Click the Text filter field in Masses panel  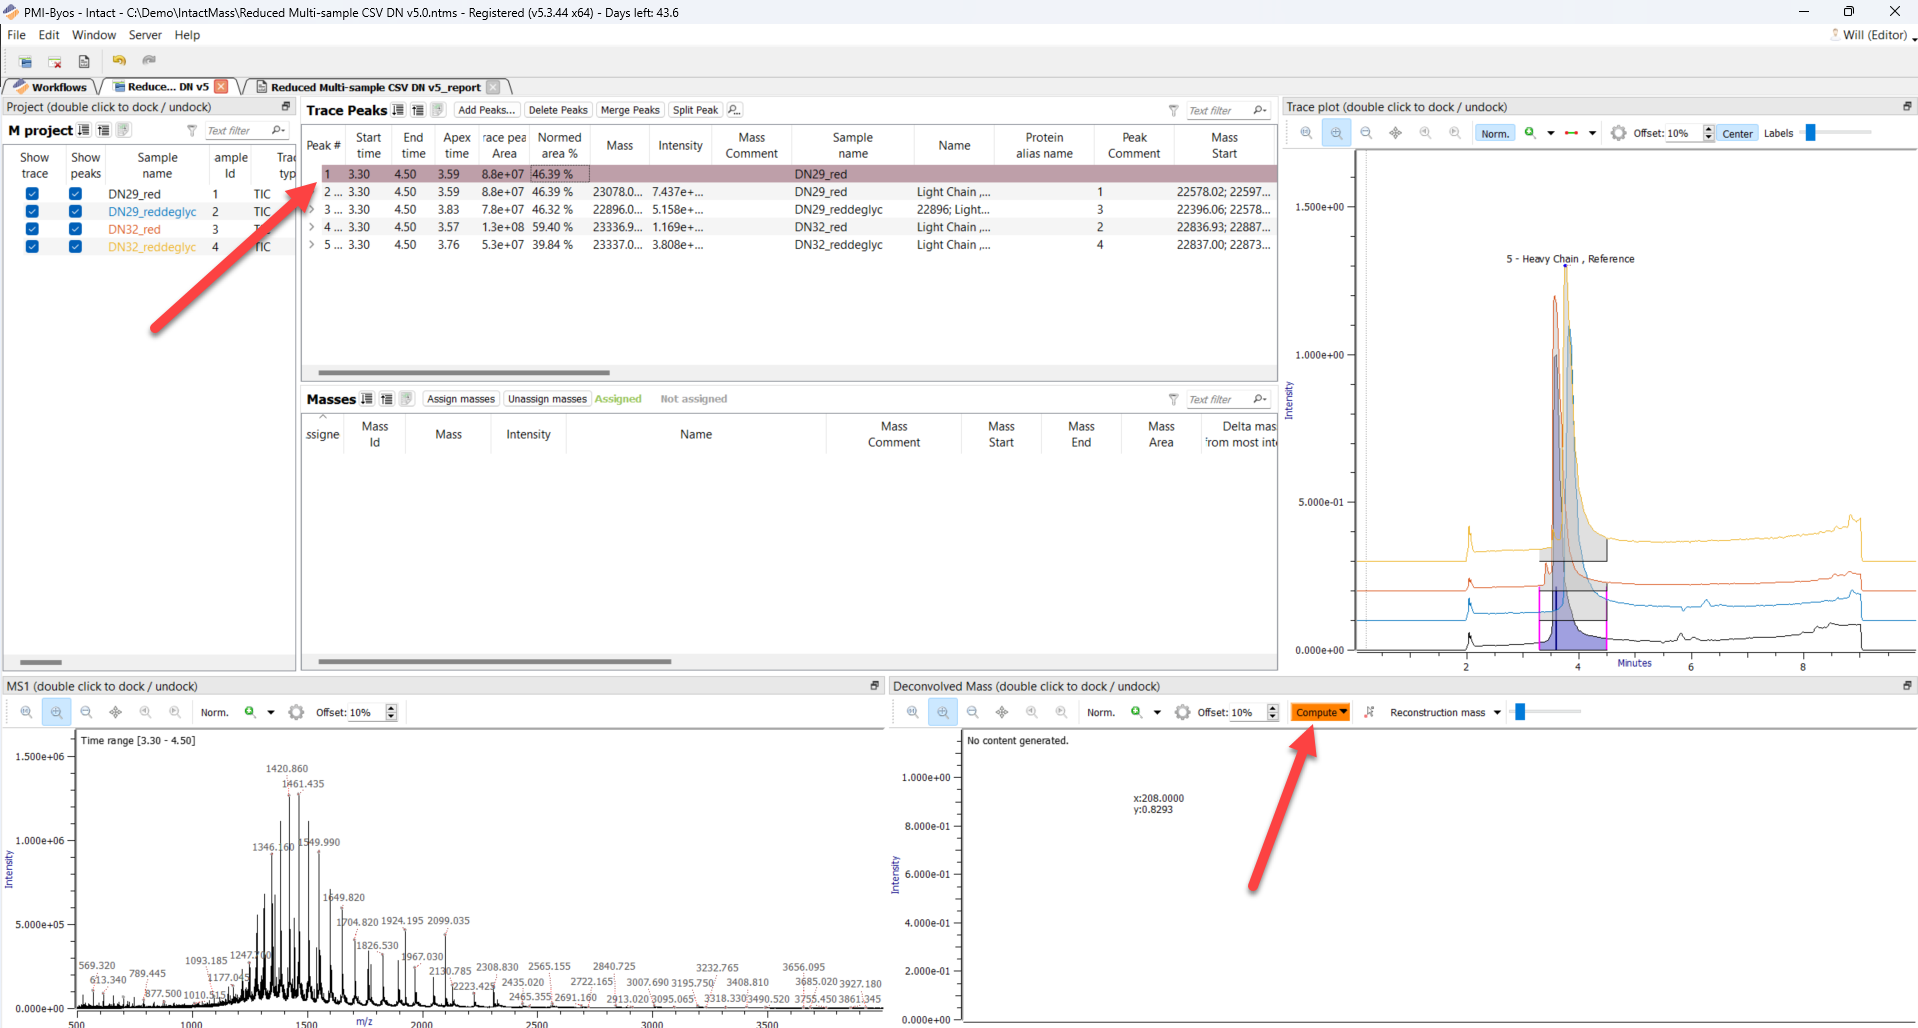pyautogui.click(x=1216, y=399)
